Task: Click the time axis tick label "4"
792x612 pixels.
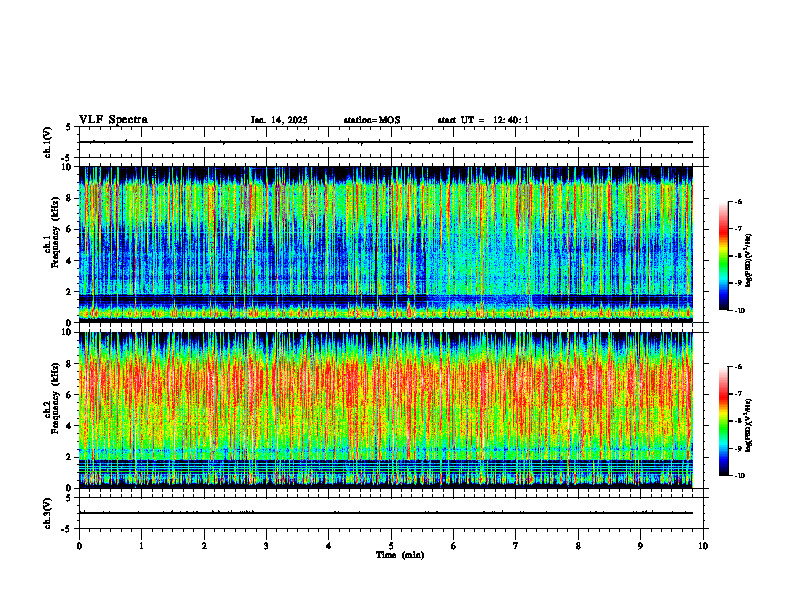Action: (x=329, y=546)
